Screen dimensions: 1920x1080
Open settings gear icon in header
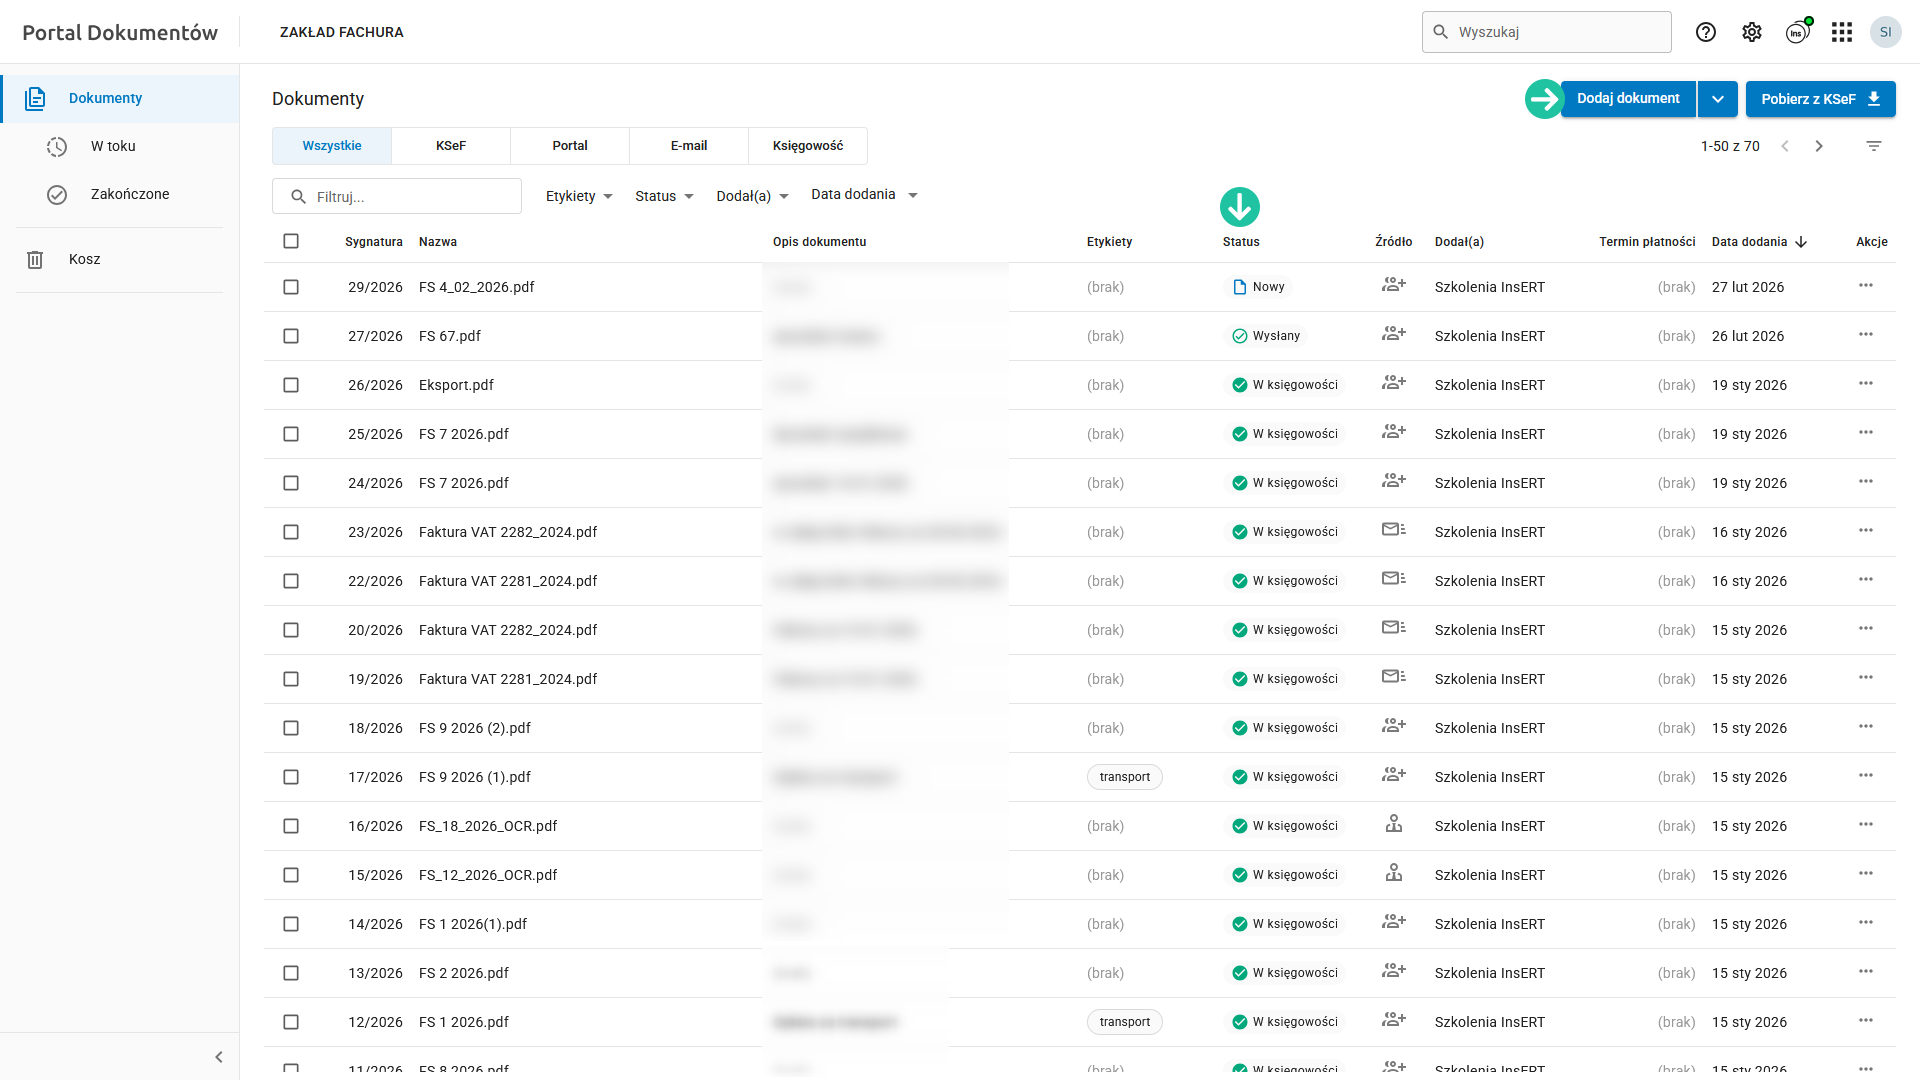[1752, 32]
